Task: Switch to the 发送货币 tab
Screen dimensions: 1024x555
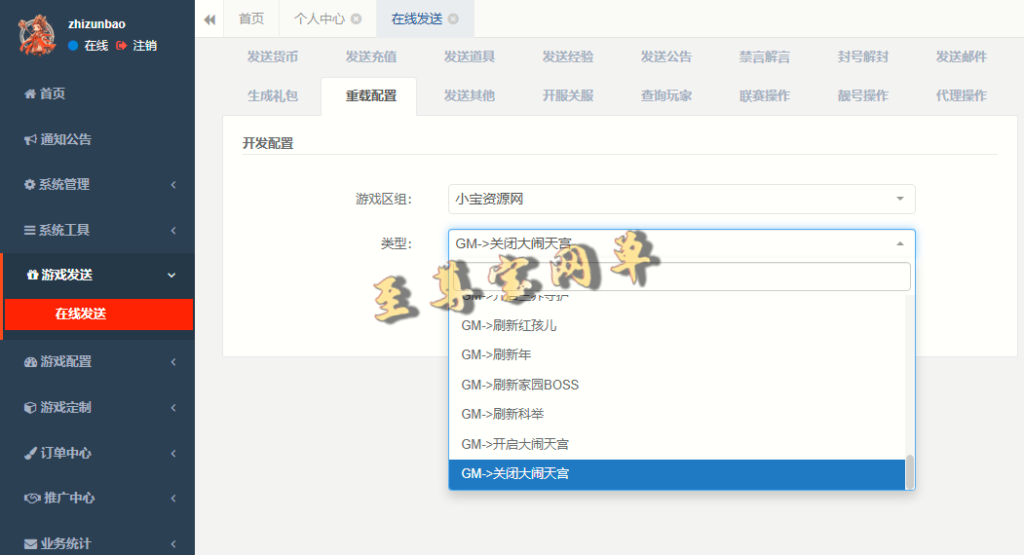Action: [272, 57]
